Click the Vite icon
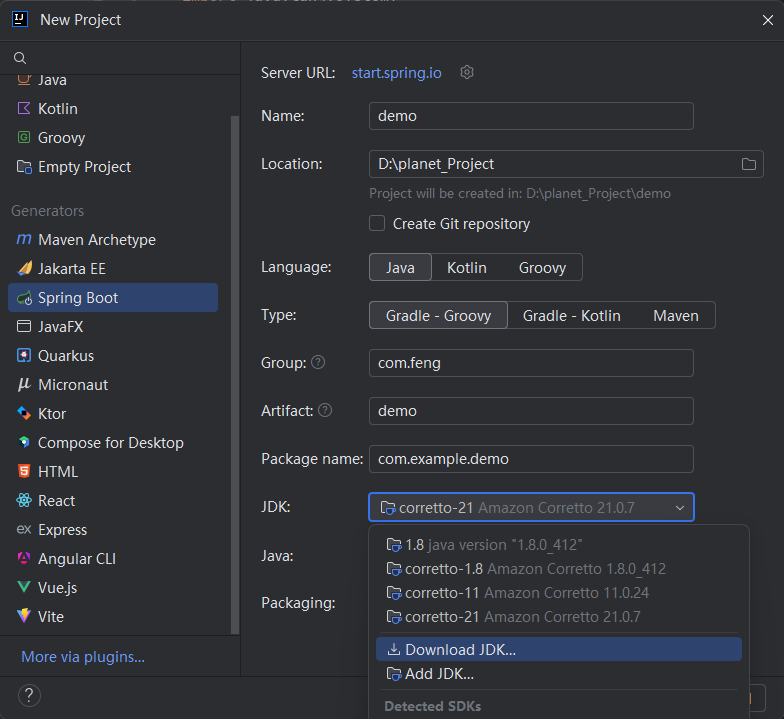The image size is (784, 719). coord(24,616)
